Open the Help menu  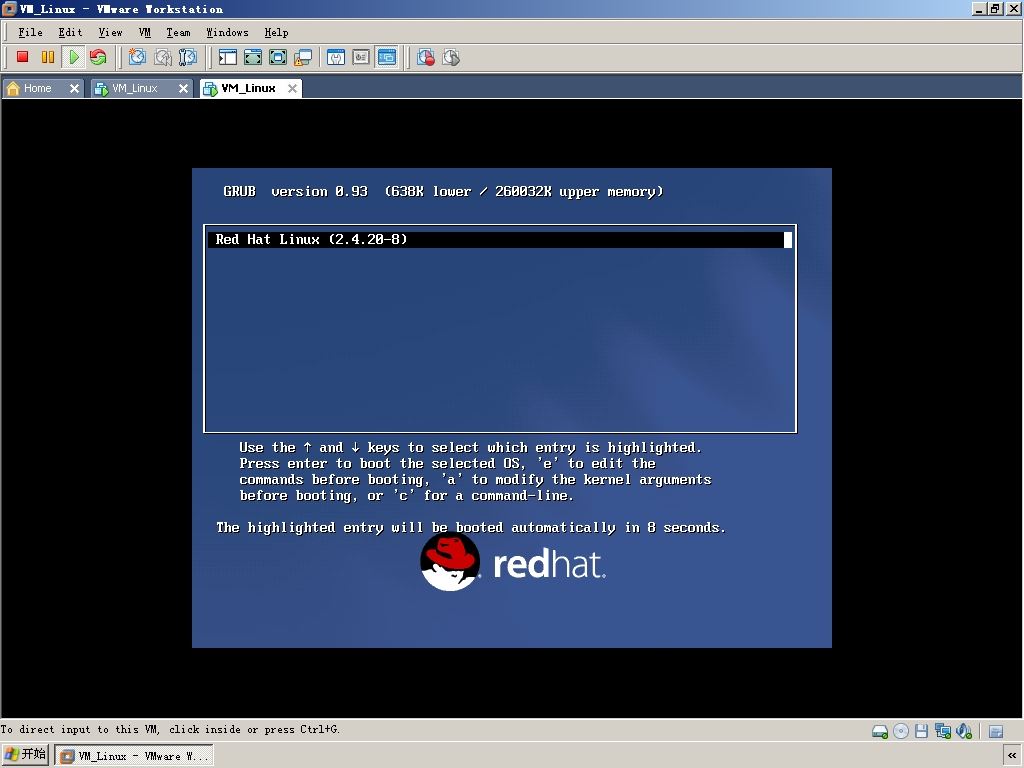(276, 32)
